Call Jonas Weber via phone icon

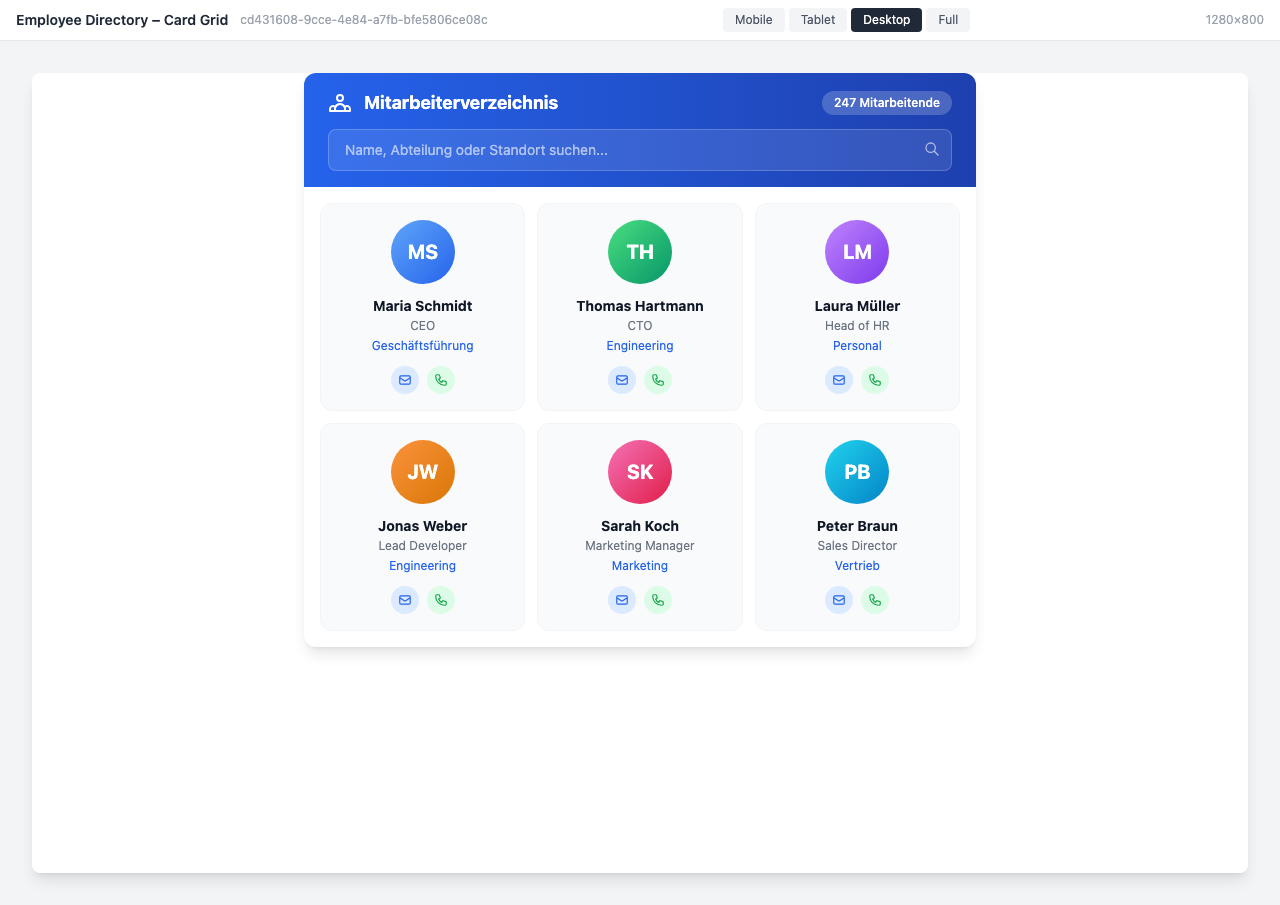click(x=441, y=600)
